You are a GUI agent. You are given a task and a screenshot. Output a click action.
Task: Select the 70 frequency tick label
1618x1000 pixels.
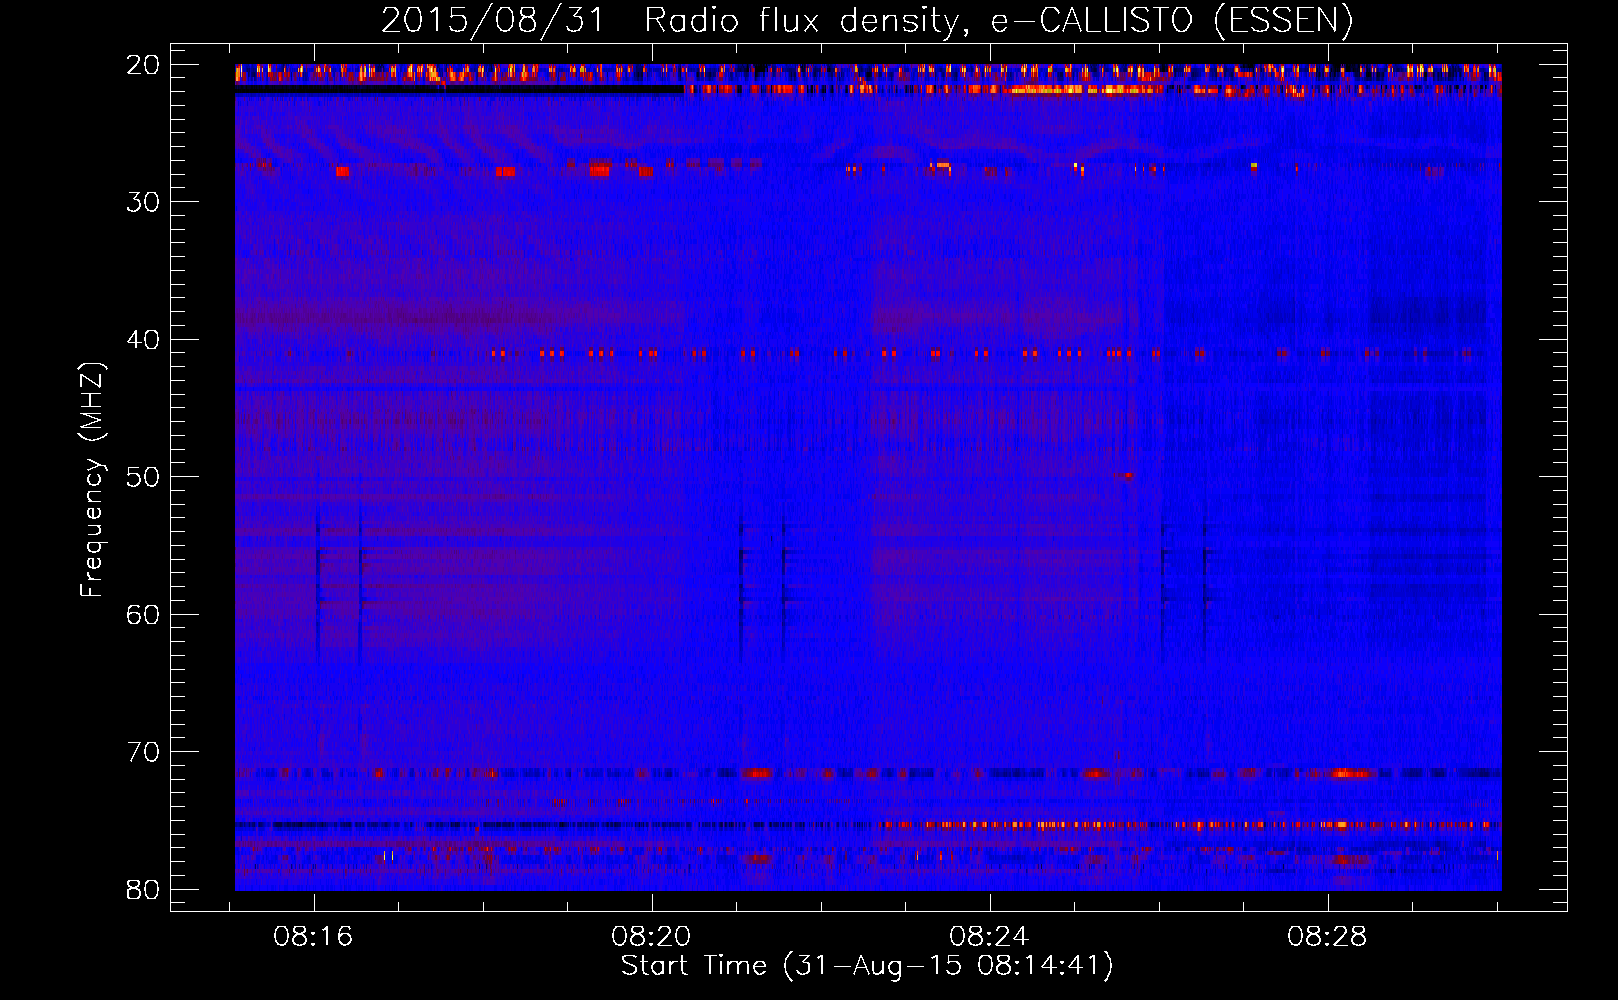[143, 752]
